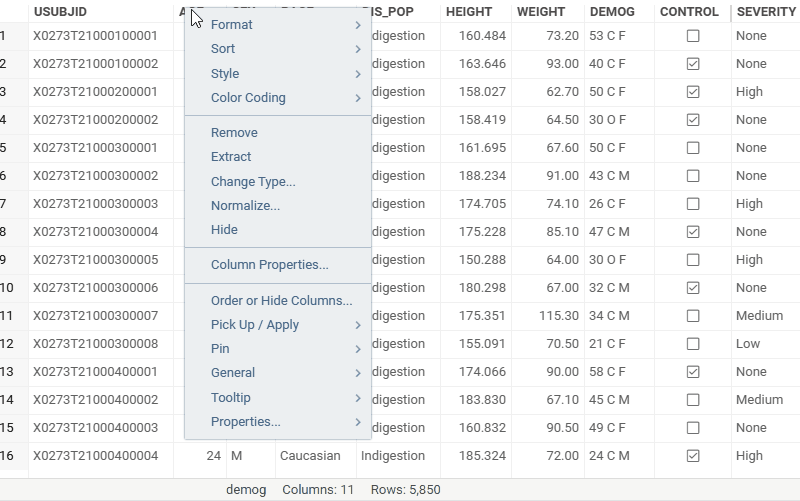This screenshot has height=501, width=800.
Task: Uncheck CONTROL checkbox in row 2
Action: click(693, 64)
